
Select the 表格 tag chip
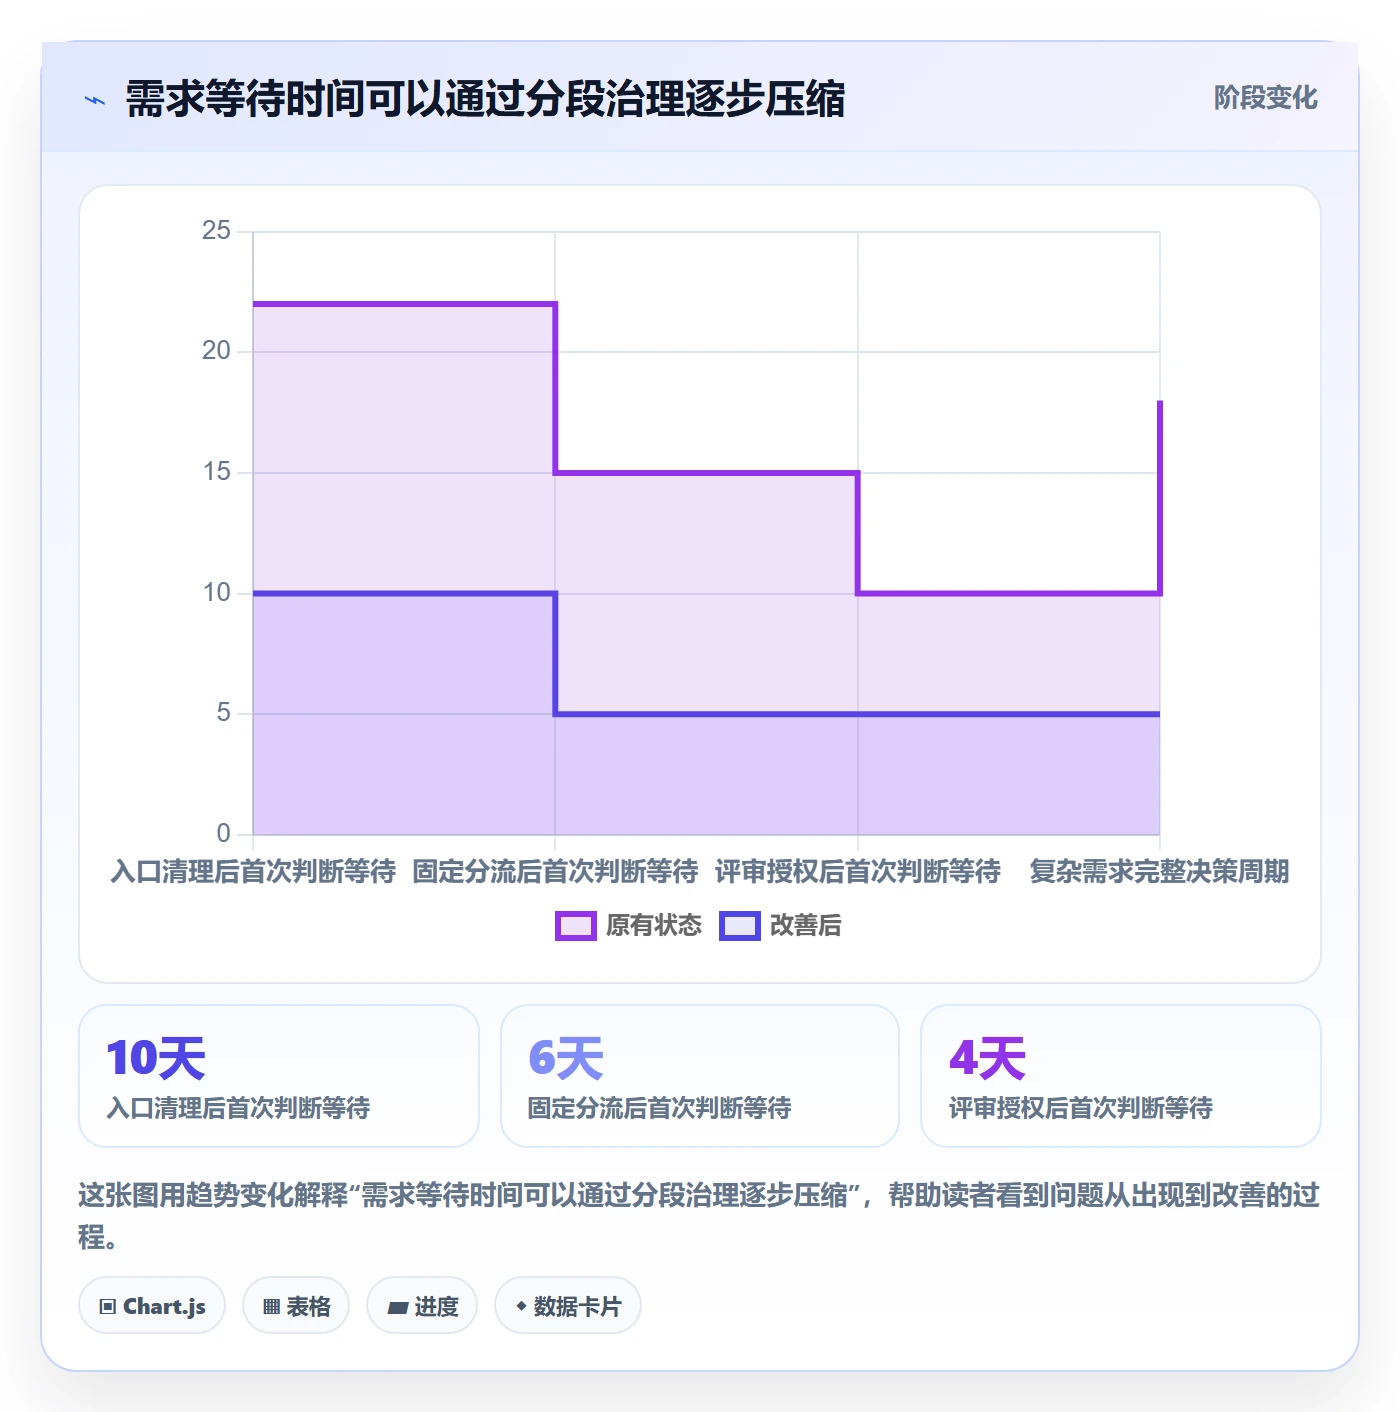[296, 1305]
